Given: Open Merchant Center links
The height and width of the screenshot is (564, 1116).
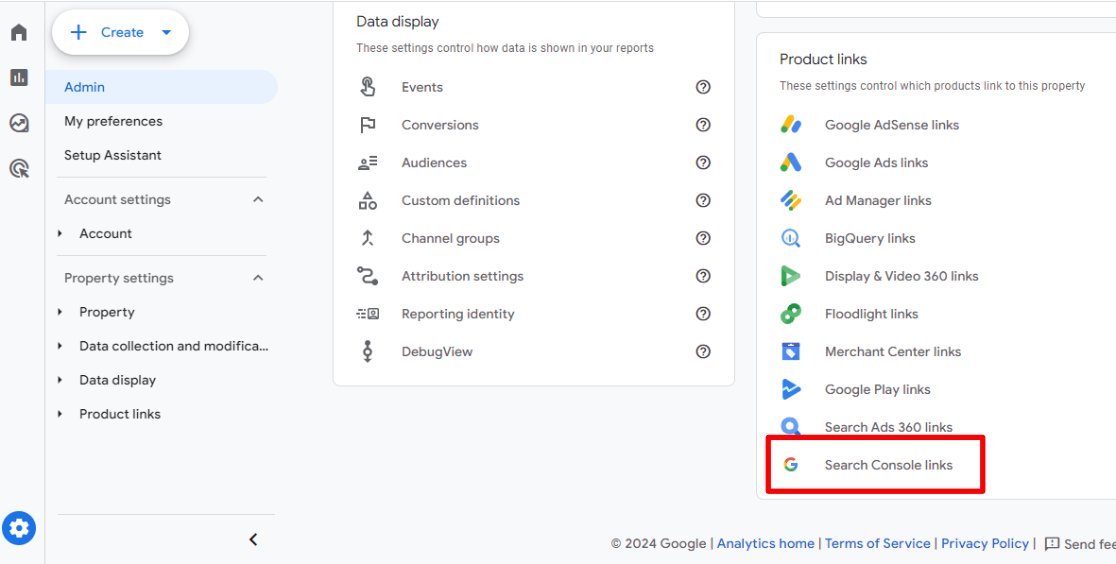Looking at the screenshot, I should 893,351.
